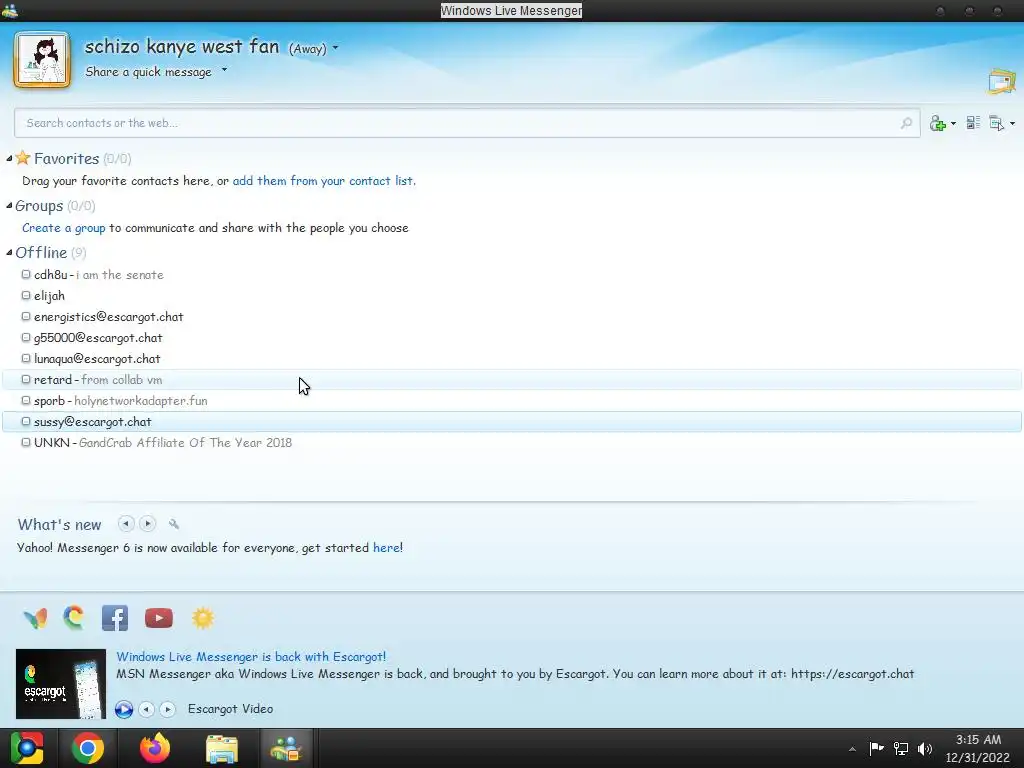Open Windows Live Messenger is back headline
Image resolution: width=1024 pixels, height=768 pixels.
point(251,656)
